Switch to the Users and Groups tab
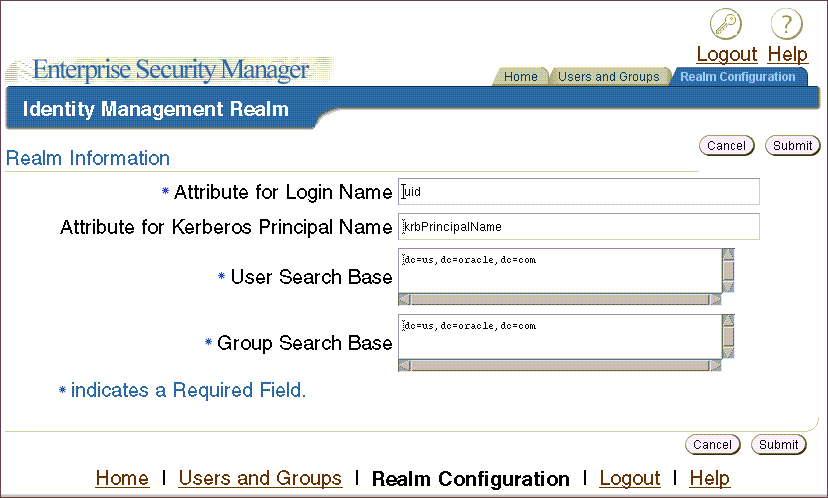Screen dimensions: 828x498 tap(608, 77)
